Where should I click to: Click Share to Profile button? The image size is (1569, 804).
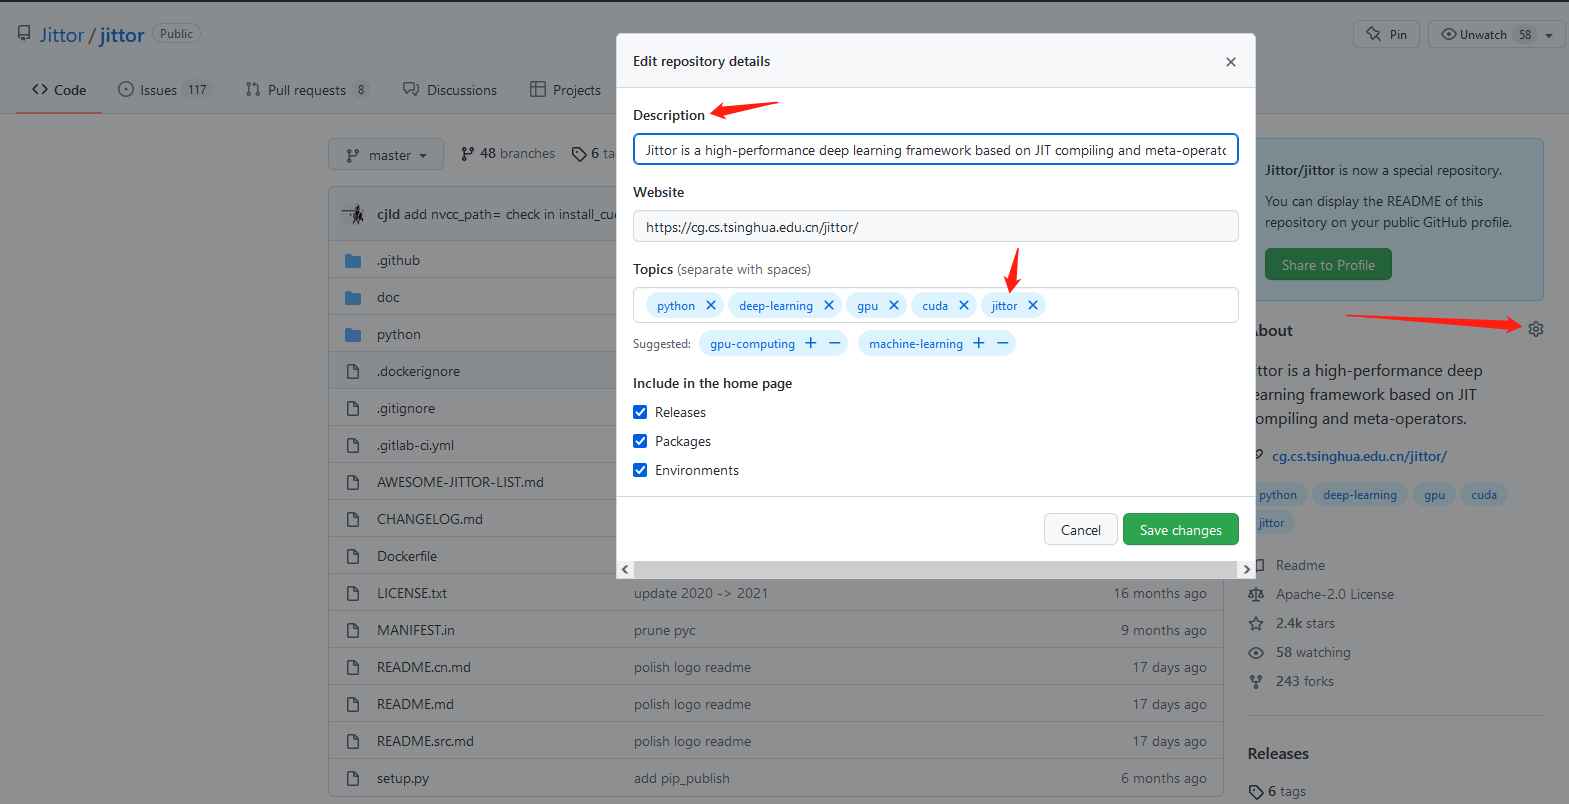pyautogui.click(x=1328, y=265)
